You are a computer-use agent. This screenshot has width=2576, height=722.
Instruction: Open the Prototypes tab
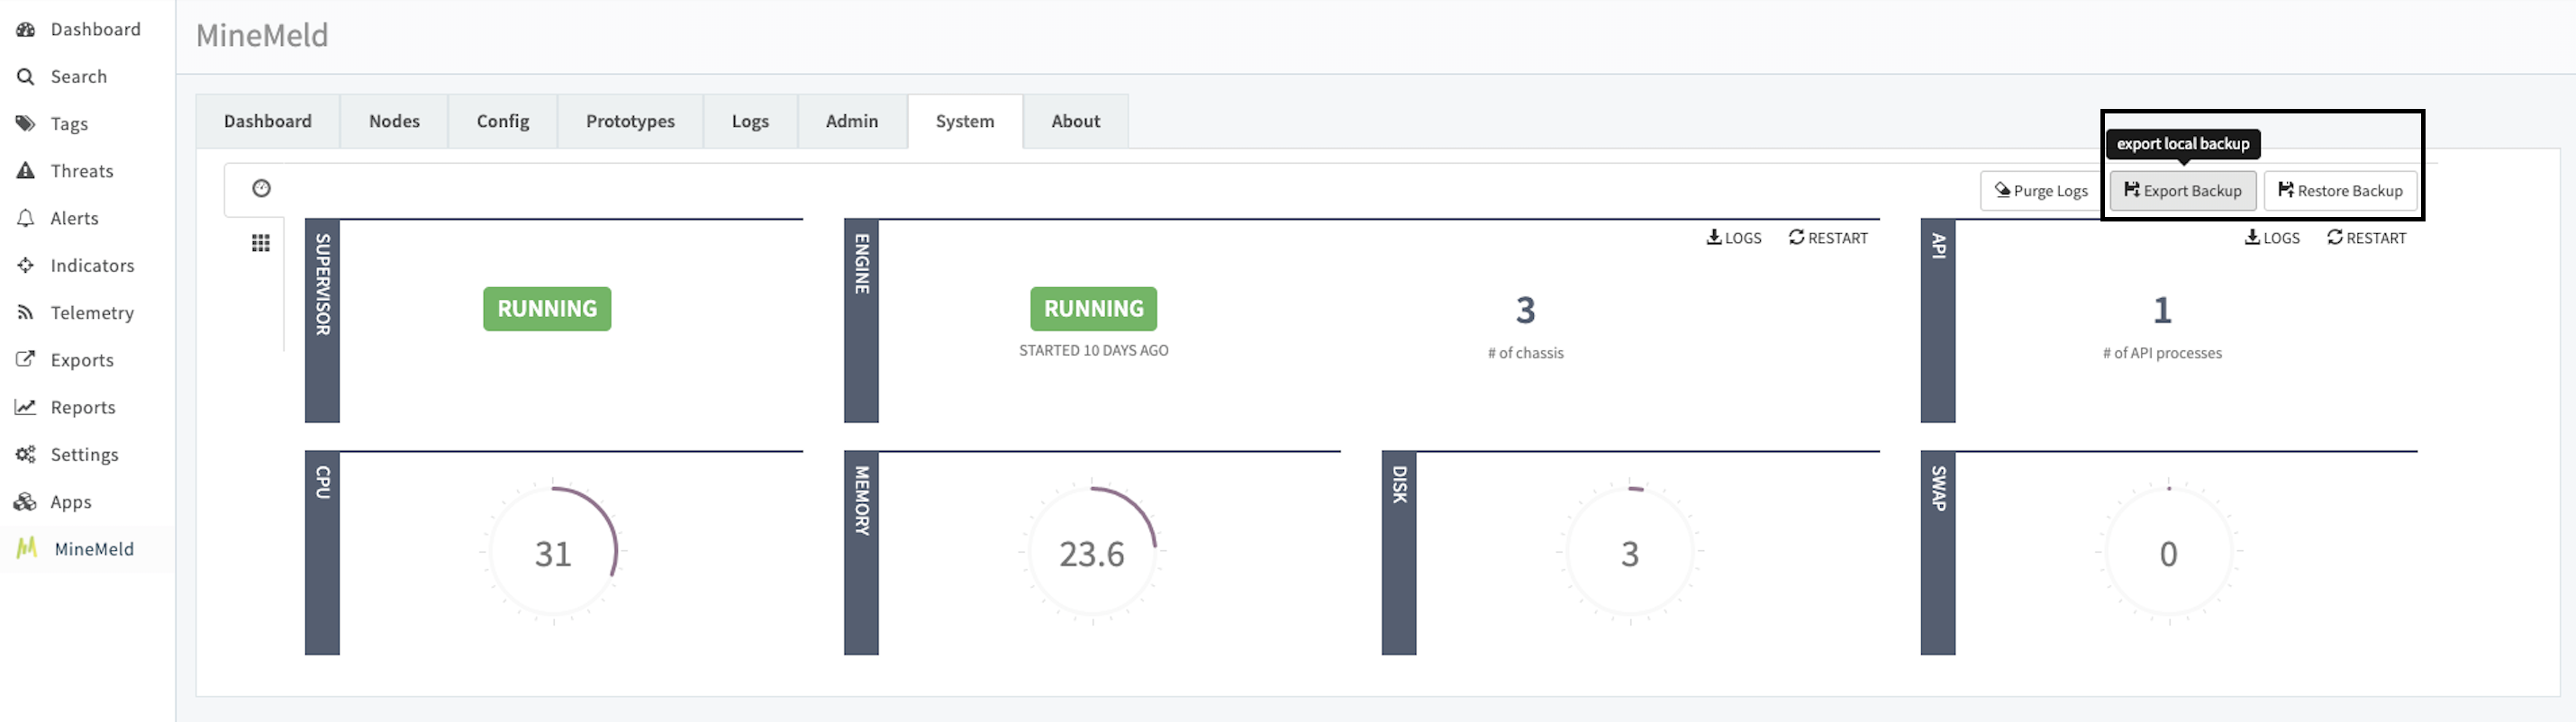click(630, 121)
